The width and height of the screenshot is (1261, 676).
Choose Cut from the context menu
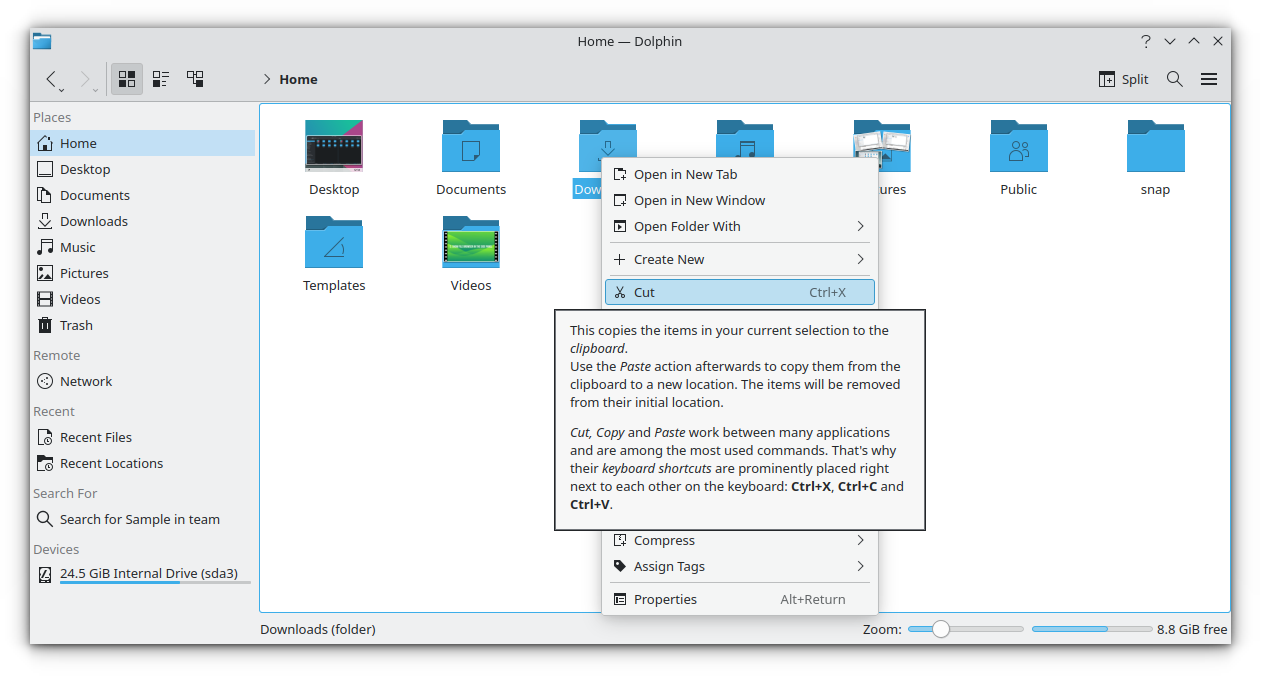click(738, 293)
